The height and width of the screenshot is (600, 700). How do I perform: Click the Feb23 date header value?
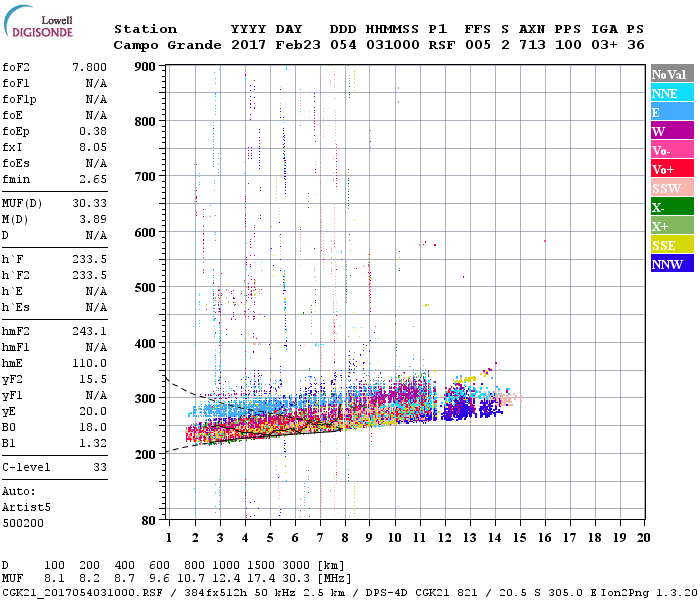coord(298,45)
